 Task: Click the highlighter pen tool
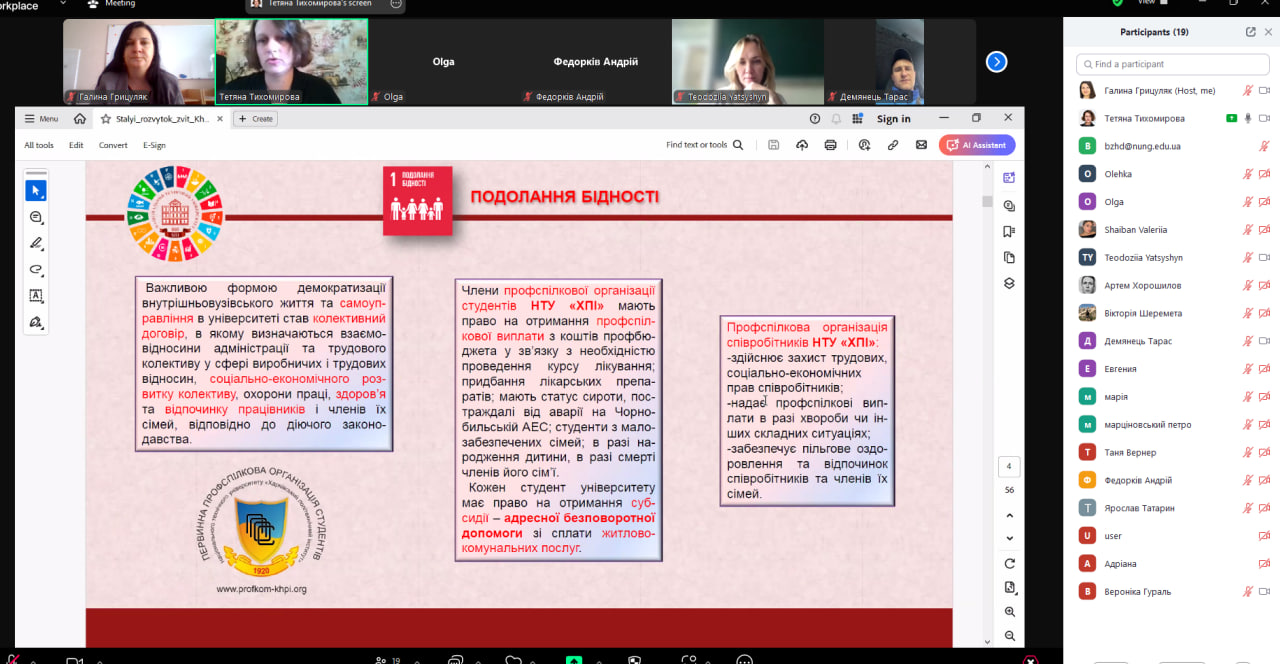tap(36, 243)
